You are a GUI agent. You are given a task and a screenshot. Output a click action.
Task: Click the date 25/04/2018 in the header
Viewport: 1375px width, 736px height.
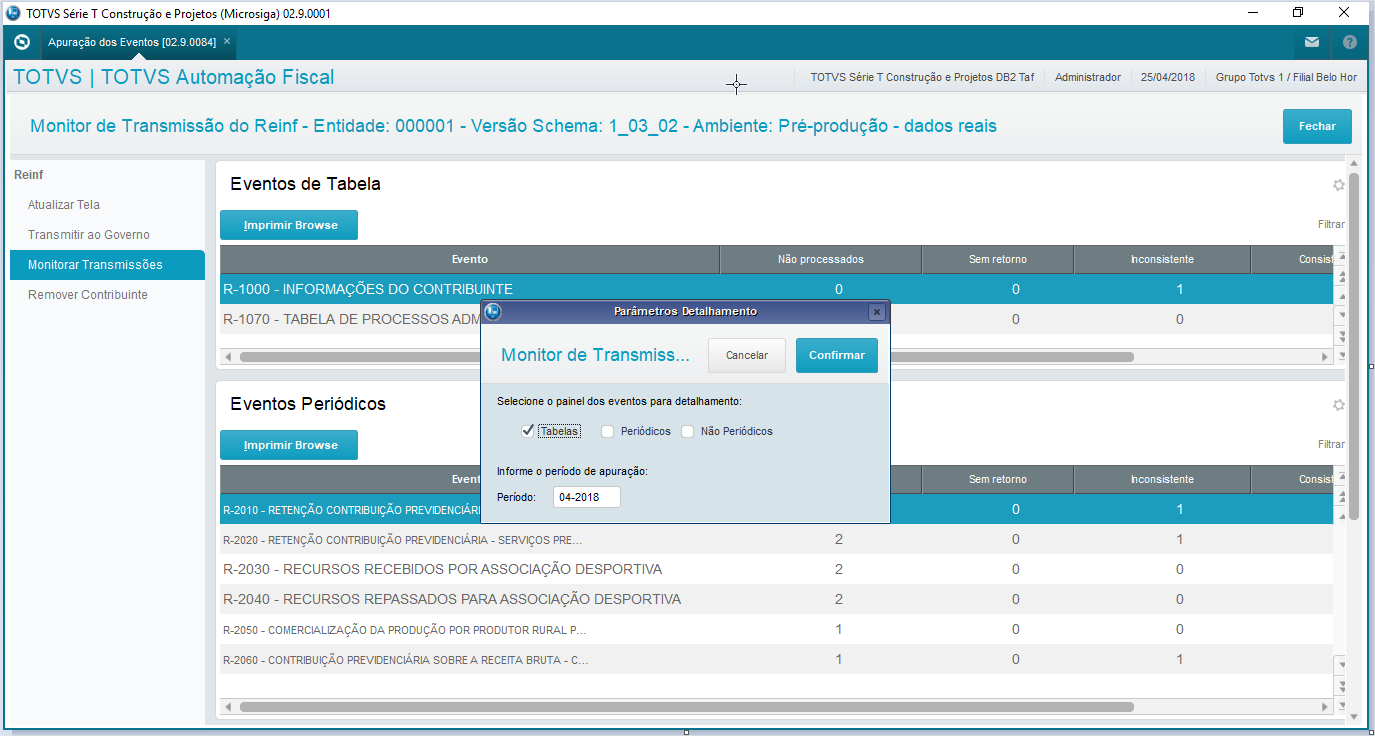(x=1168, y=77)
